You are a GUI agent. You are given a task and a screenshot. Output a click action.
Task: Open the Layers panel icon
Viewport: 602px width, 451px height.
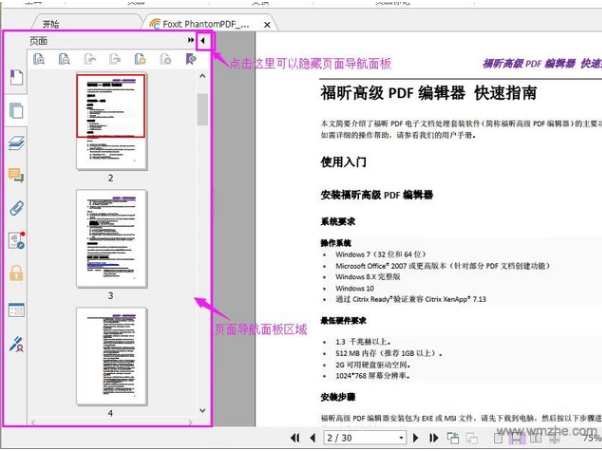16,143
